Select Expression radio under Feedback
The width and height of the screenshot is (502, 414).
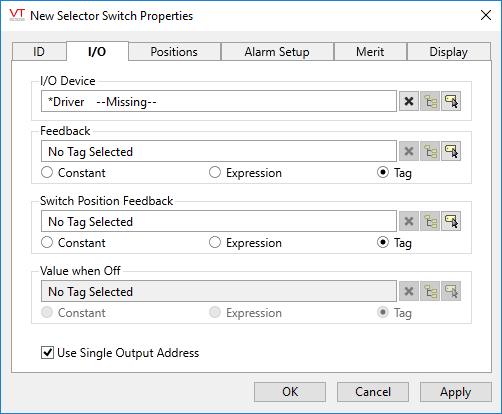(x=215, y=173)
